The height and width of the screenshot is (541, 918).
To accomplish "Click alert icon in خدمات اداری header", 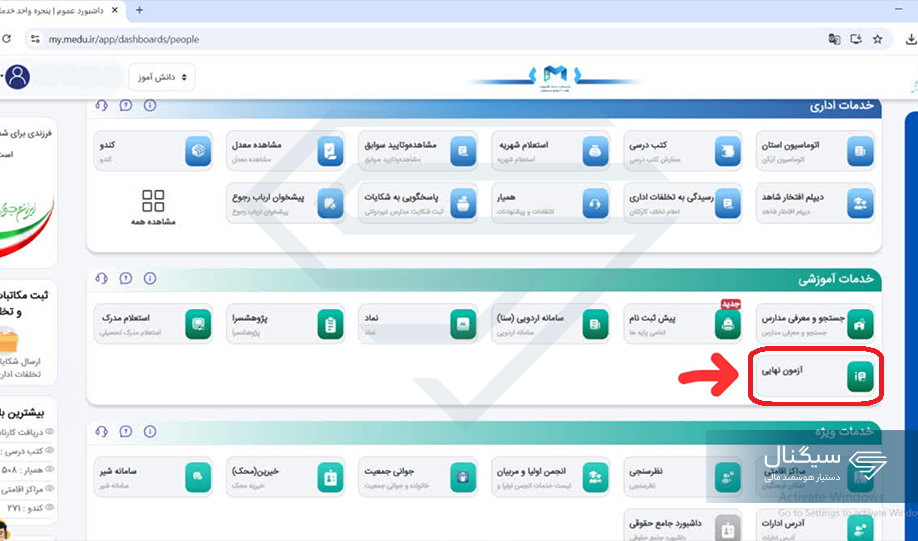I will (x=125, y=105).
